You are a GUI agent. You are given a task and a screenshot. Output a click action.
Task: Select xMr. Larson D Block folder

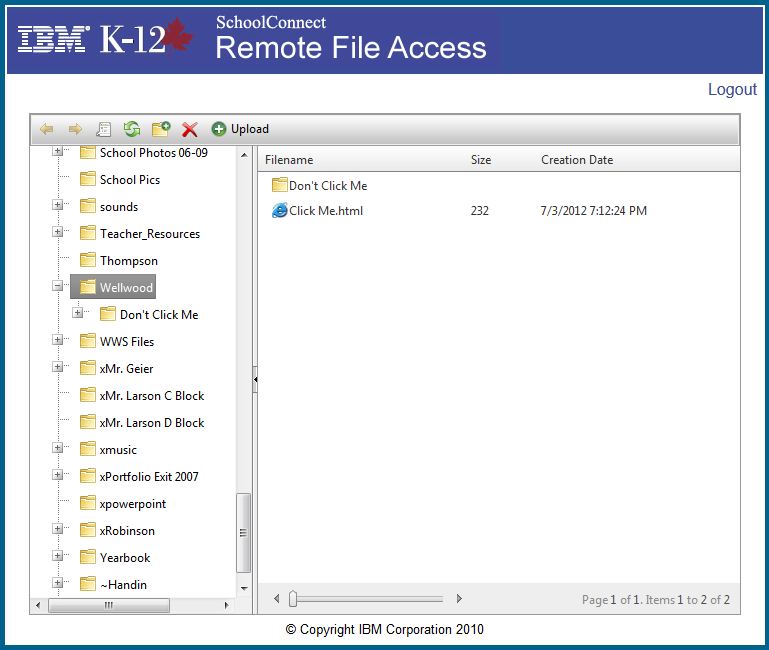click(152, 423)
